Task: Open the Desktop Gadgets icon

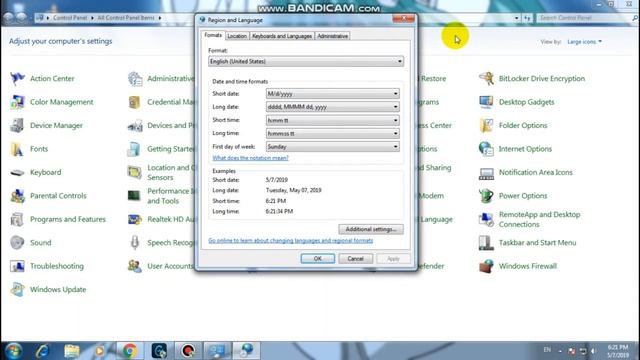Action: [x=486, y=102]
